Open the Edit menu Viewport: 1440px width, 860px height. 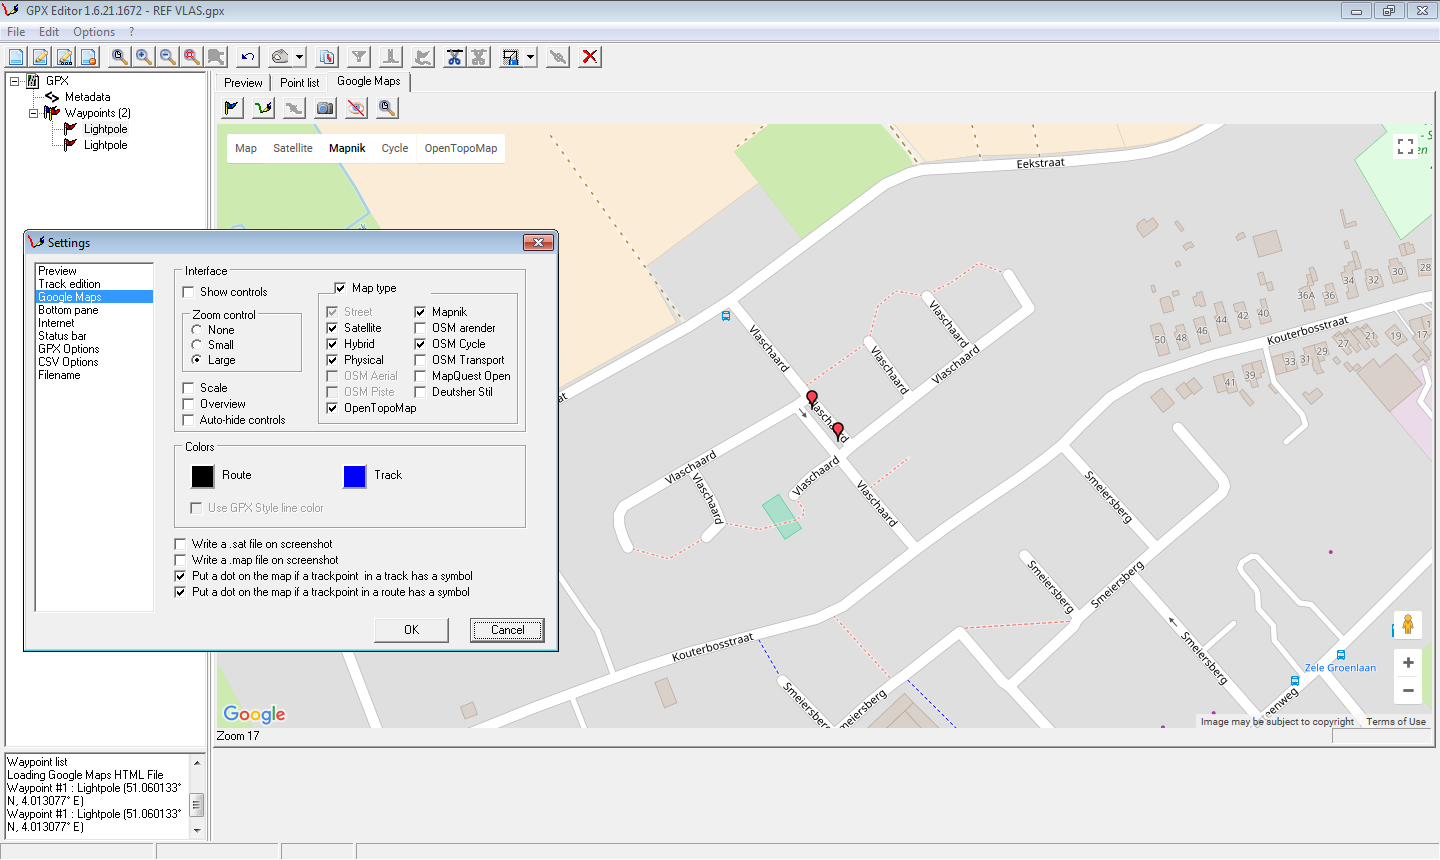click(x=49, y=32)
